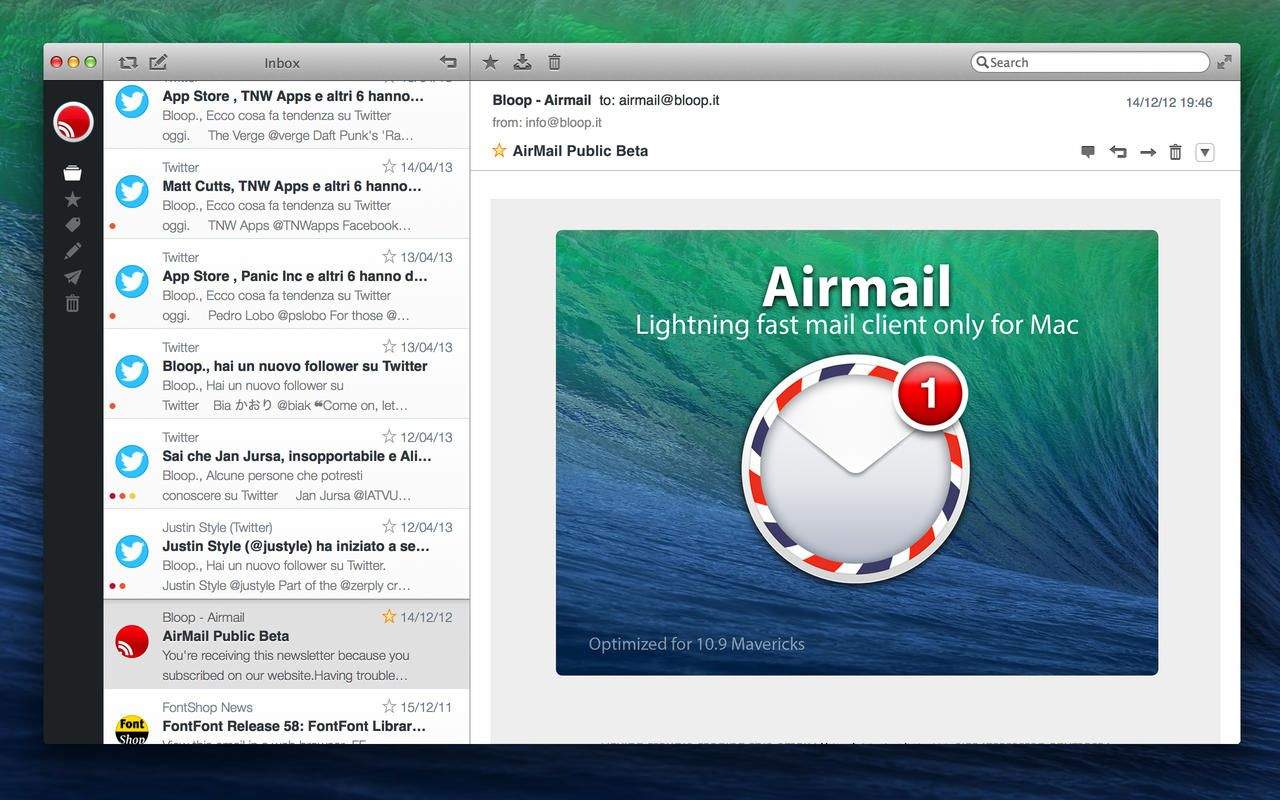
Task: Show starred messages in sidebar
Action: [72, 200]
